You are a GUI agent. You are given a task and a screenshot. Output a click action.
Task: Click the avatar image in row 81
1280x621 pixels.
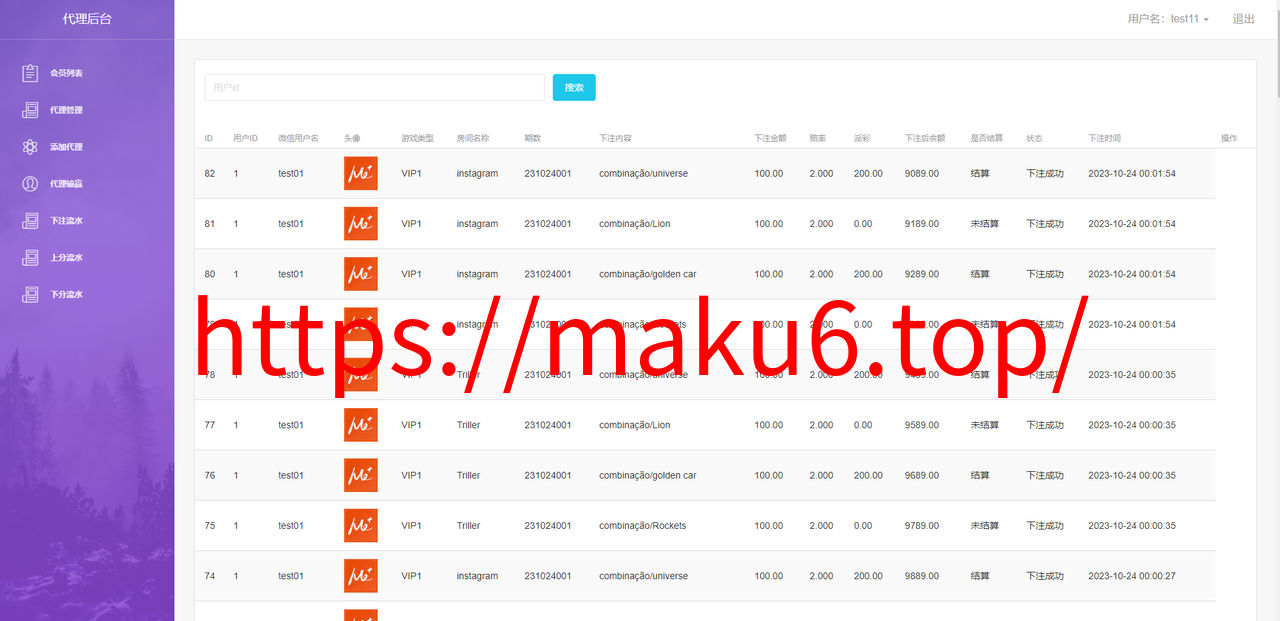pos(361,224)
